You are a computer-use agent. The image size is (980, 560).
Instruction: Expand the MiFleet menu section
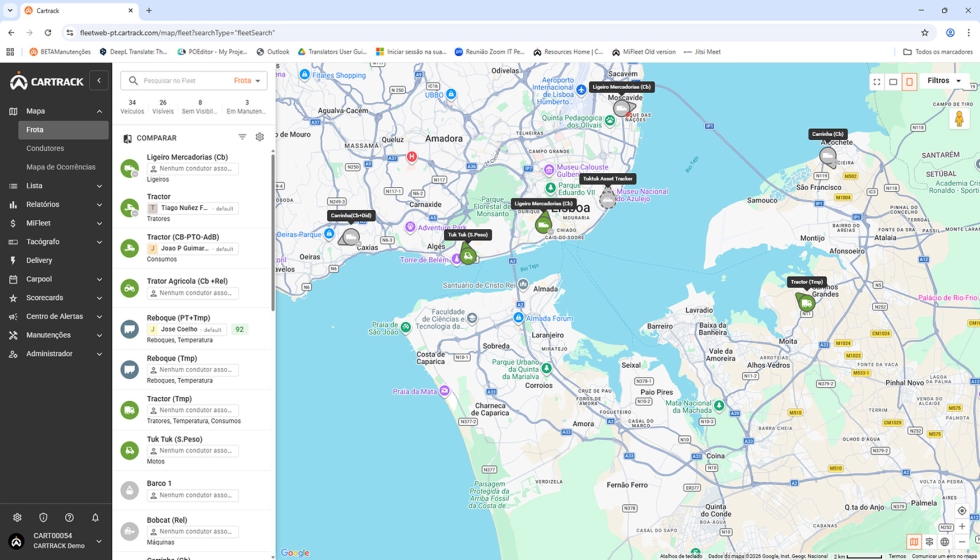99,223
